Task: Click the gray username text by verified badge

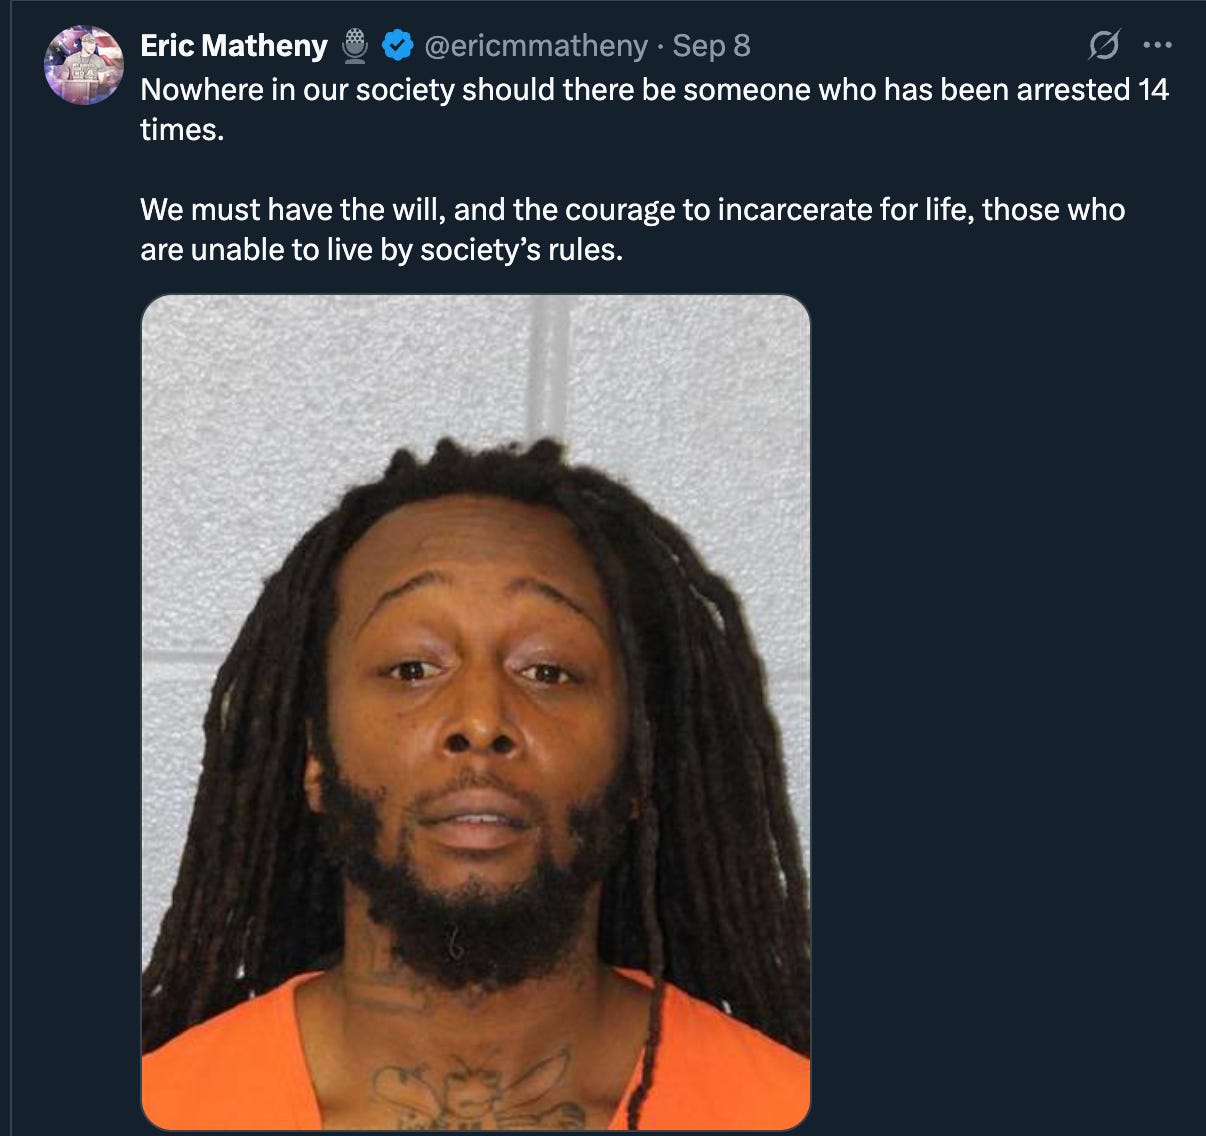Action: coord(537,46)
